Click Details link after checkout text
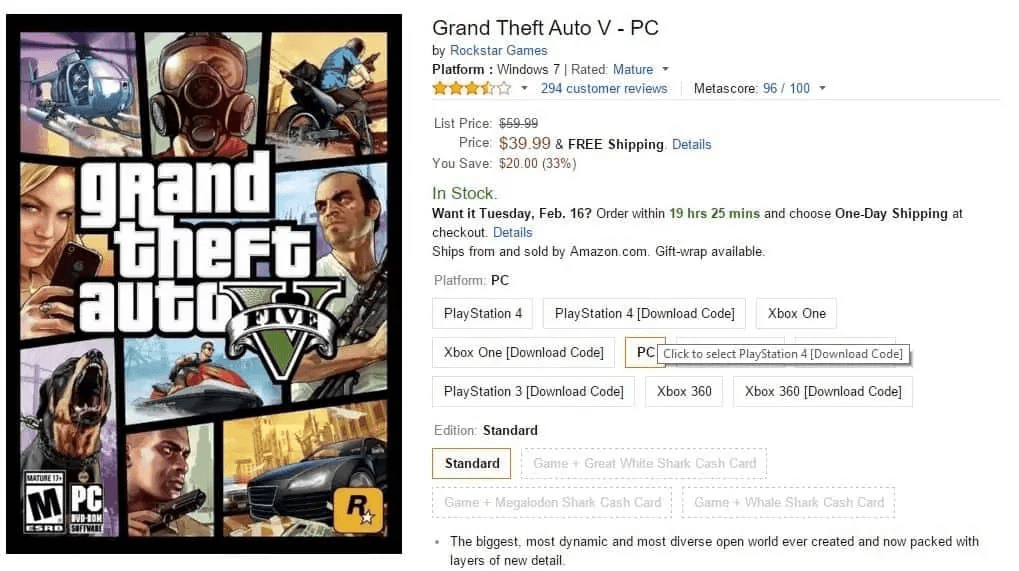Viewport: 1019px width, 571px height. 512,232
